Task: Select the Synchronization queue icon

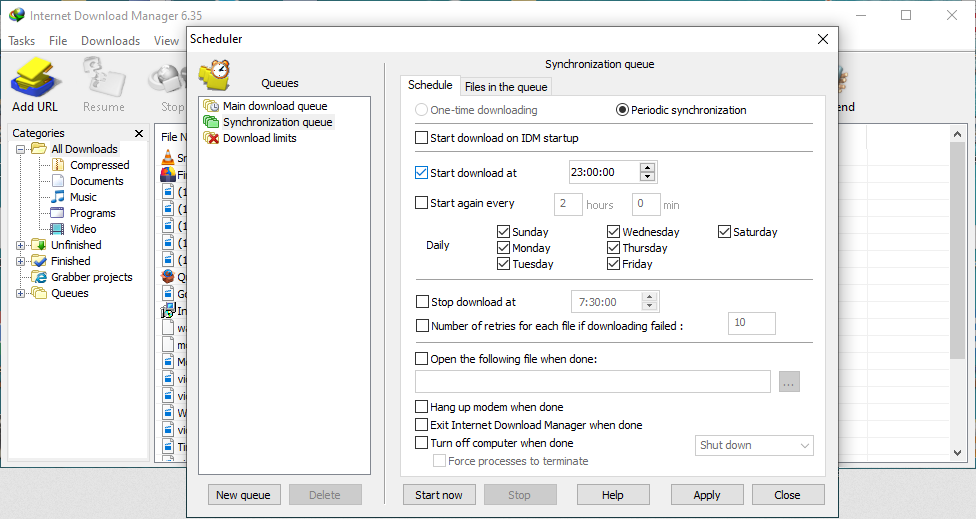Action: 211,122
